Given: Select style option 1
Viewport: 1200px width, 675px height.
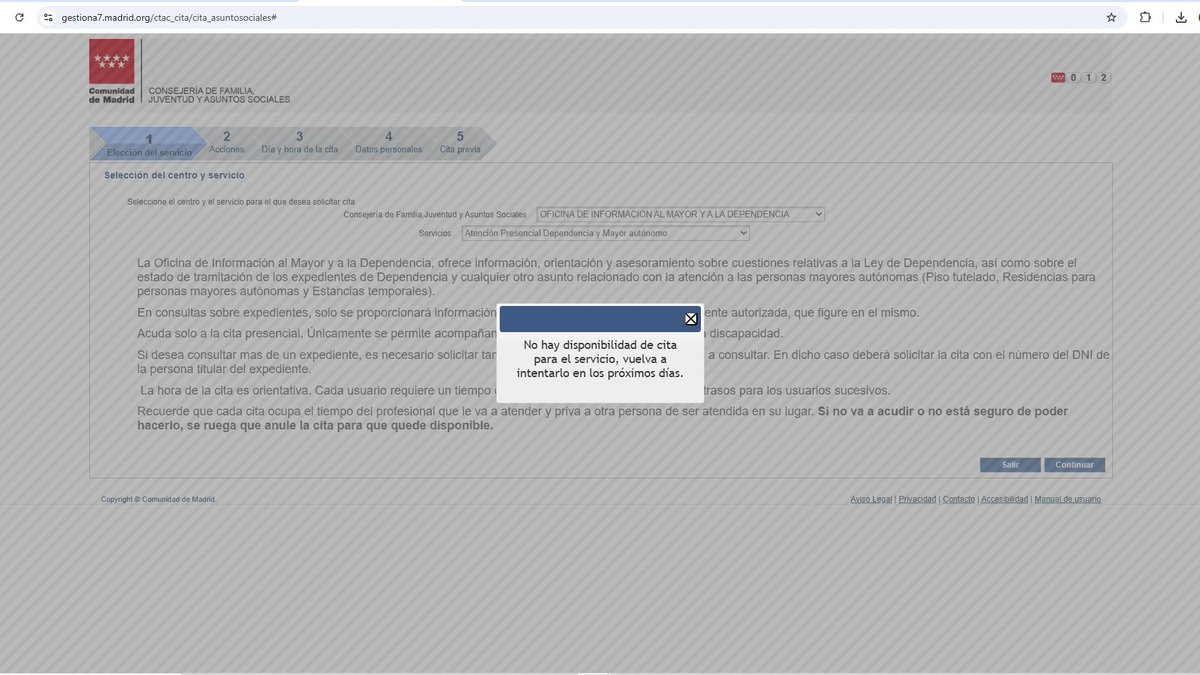Looking at the screenshot, I should click(x=1088, y=78).
